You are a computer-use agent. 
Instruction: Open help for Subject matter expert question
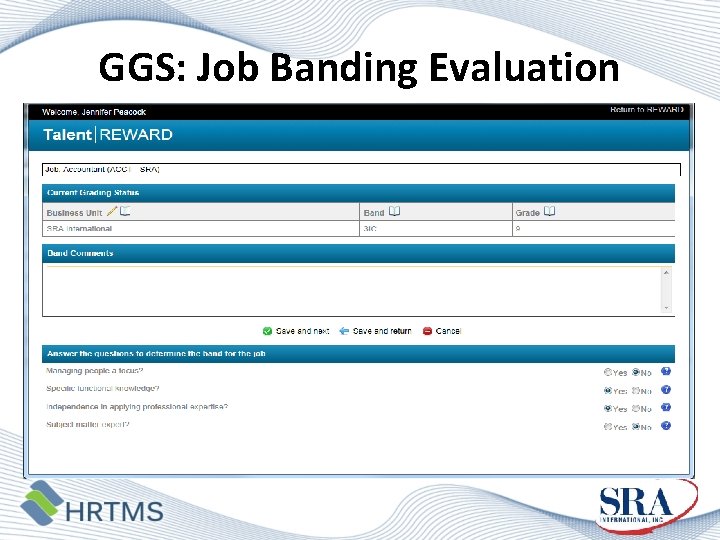(x=666, y=426)
